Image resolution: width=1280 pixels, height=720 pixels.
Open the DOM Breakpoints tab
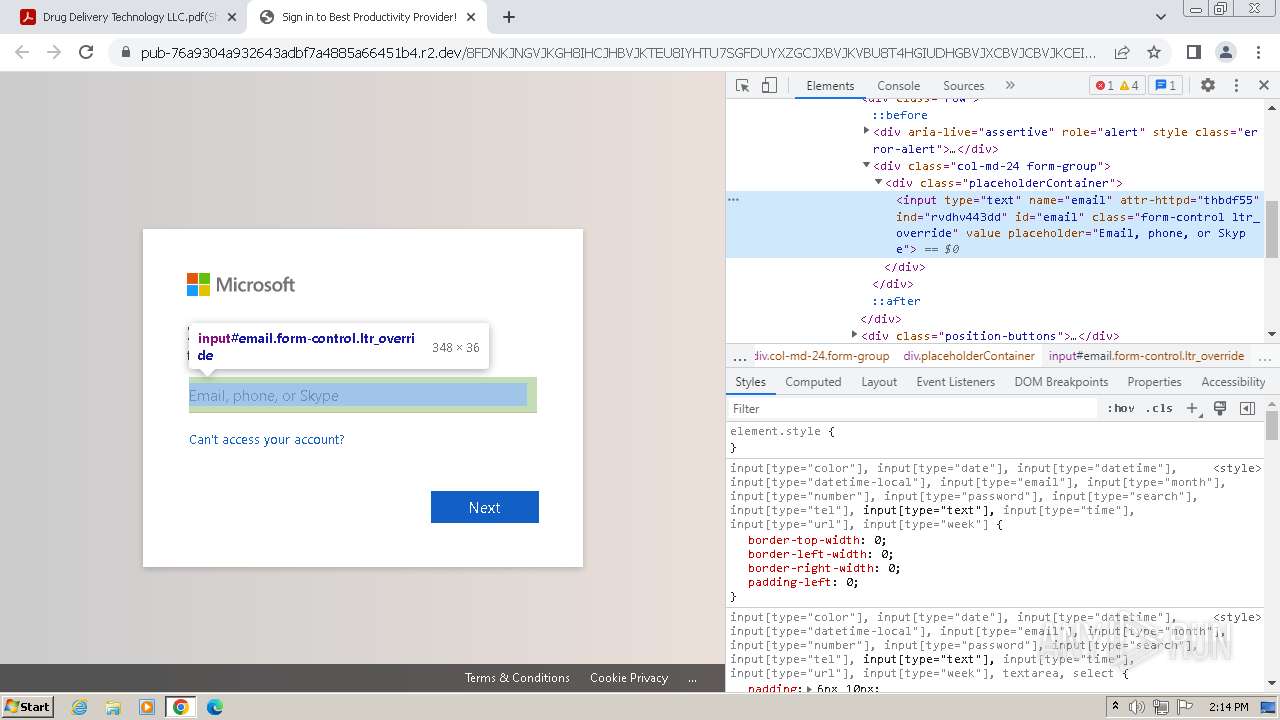(1061, 382)
